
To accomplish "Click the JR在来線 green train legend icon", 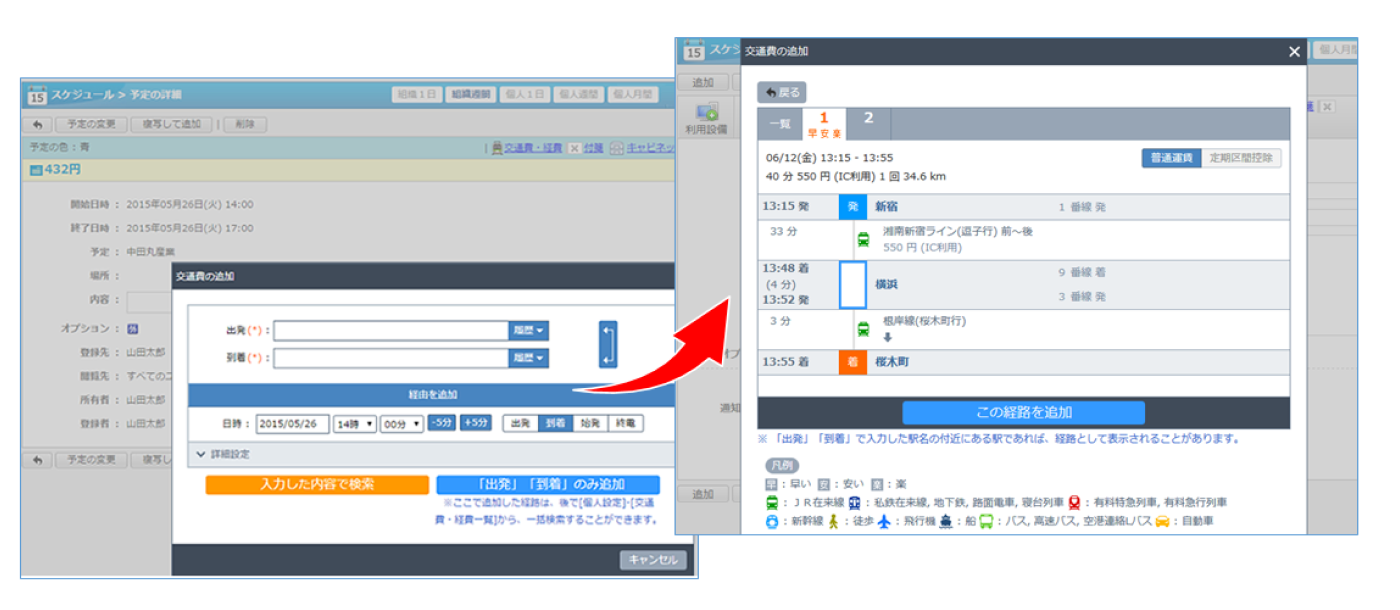I will [772, 503].
